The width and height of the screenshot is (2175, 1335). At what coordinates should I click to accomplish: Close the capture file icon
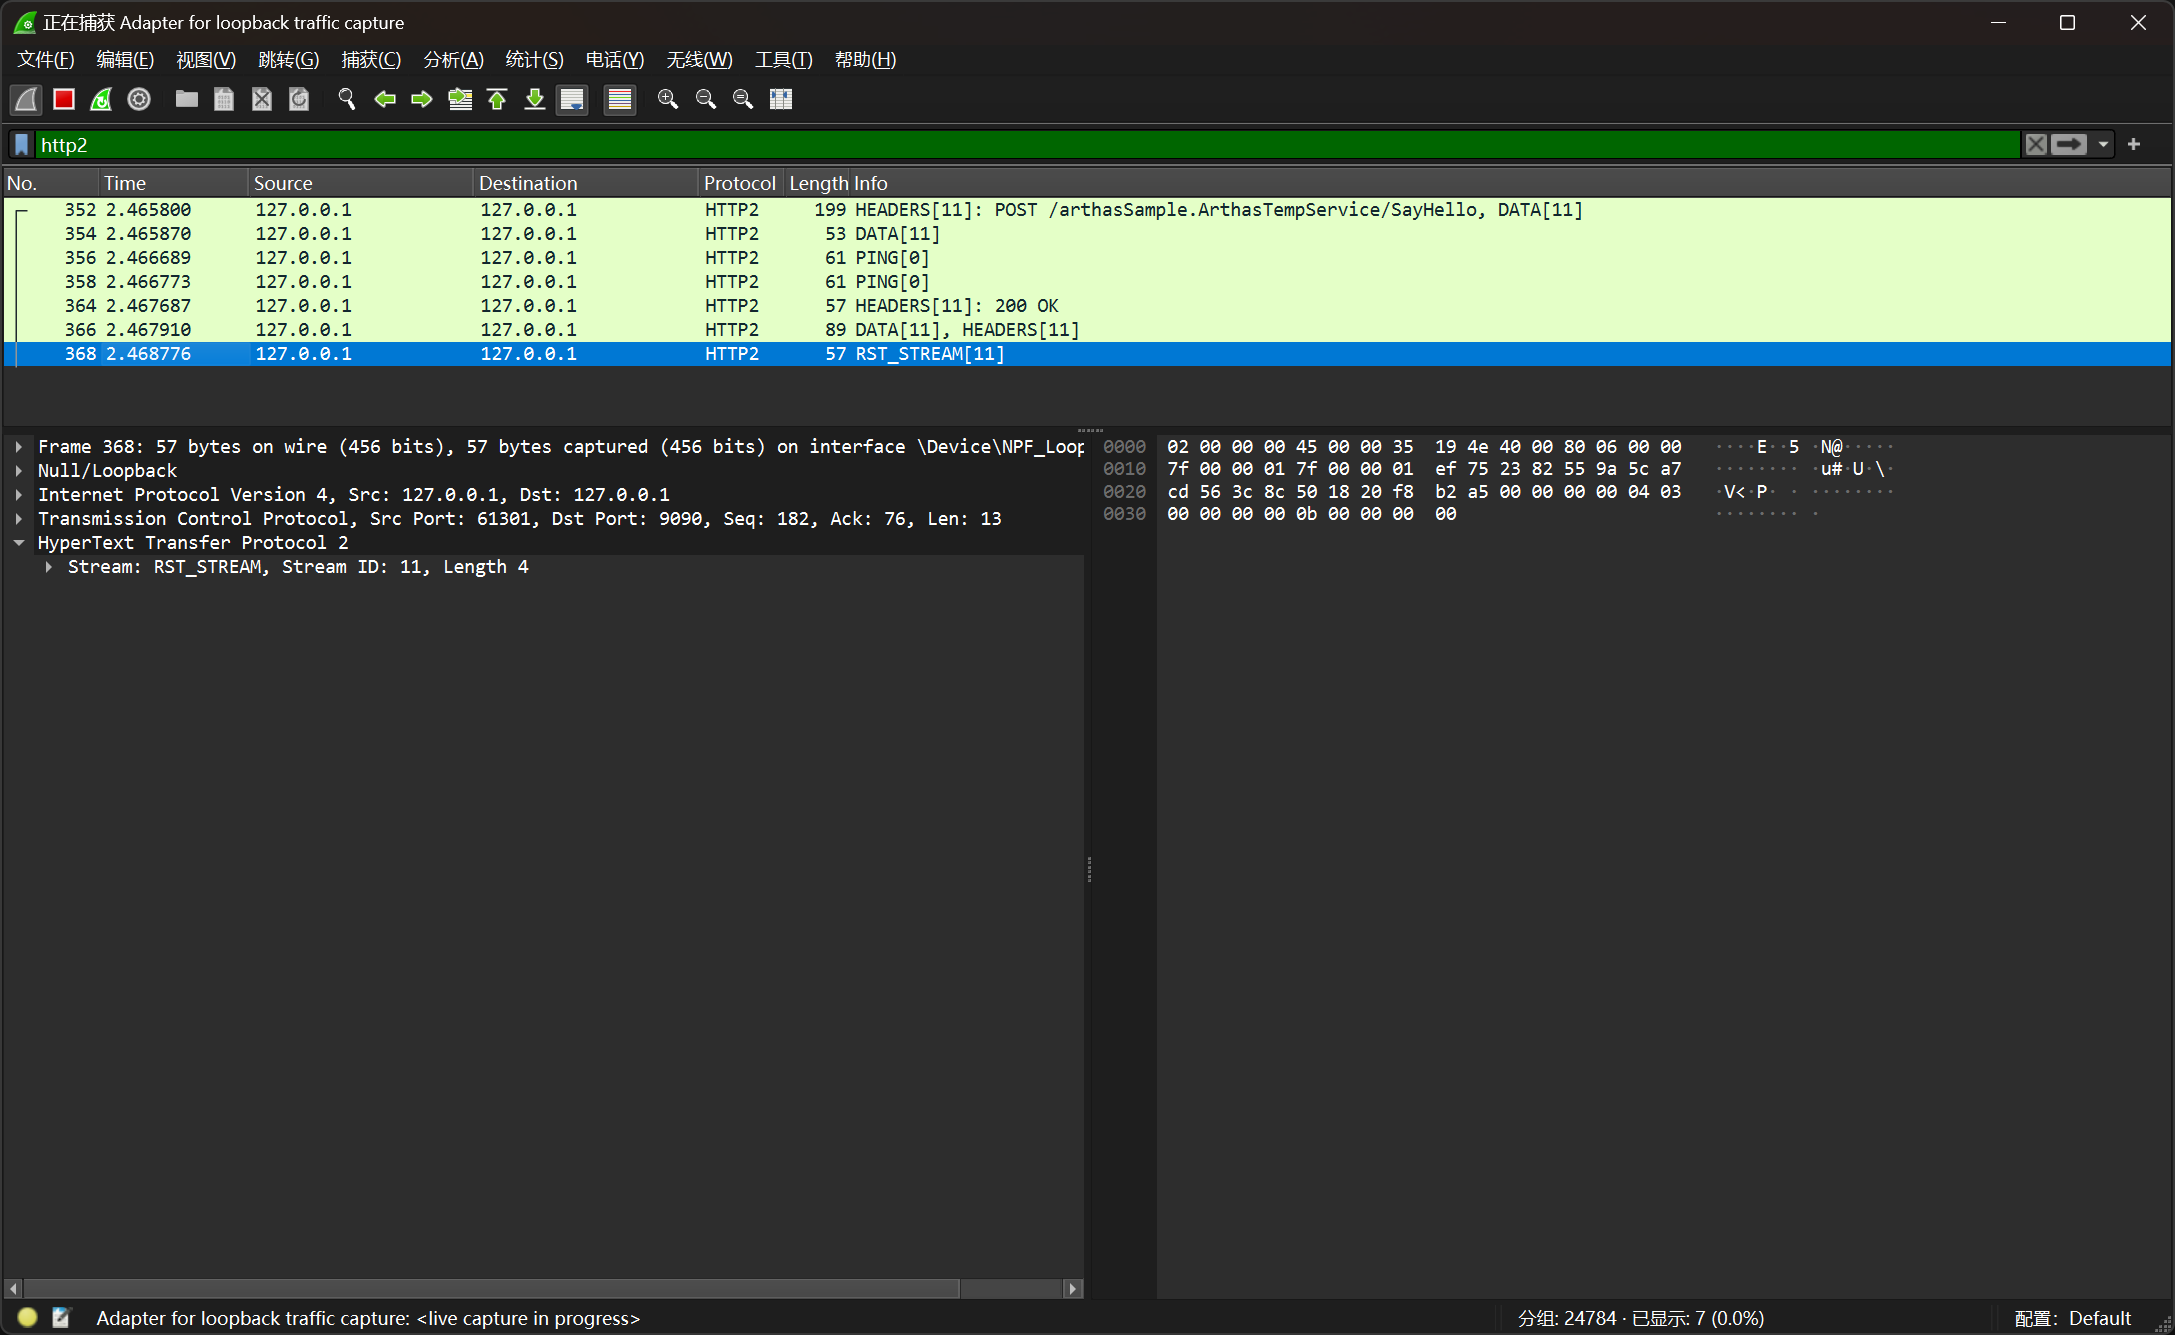coord(262,99)
